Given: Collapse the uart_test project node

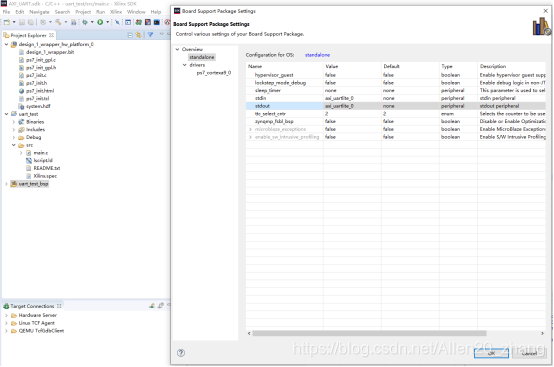Looking at the screenshot, I should [x=6, y=114].
